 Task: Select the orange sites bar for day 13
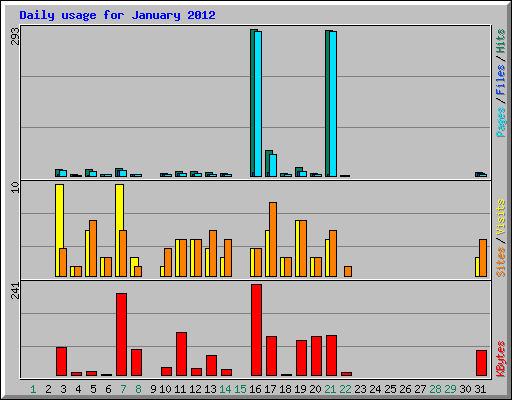pos(213,253)
